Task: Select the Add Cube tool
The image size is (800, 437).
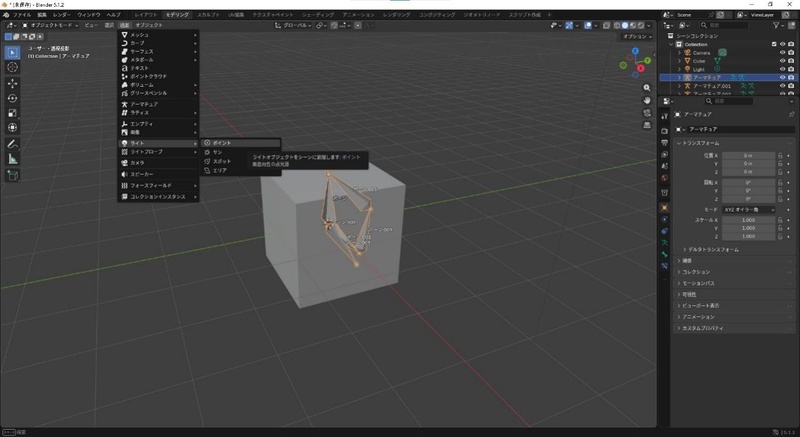Action: coord(13,175)
